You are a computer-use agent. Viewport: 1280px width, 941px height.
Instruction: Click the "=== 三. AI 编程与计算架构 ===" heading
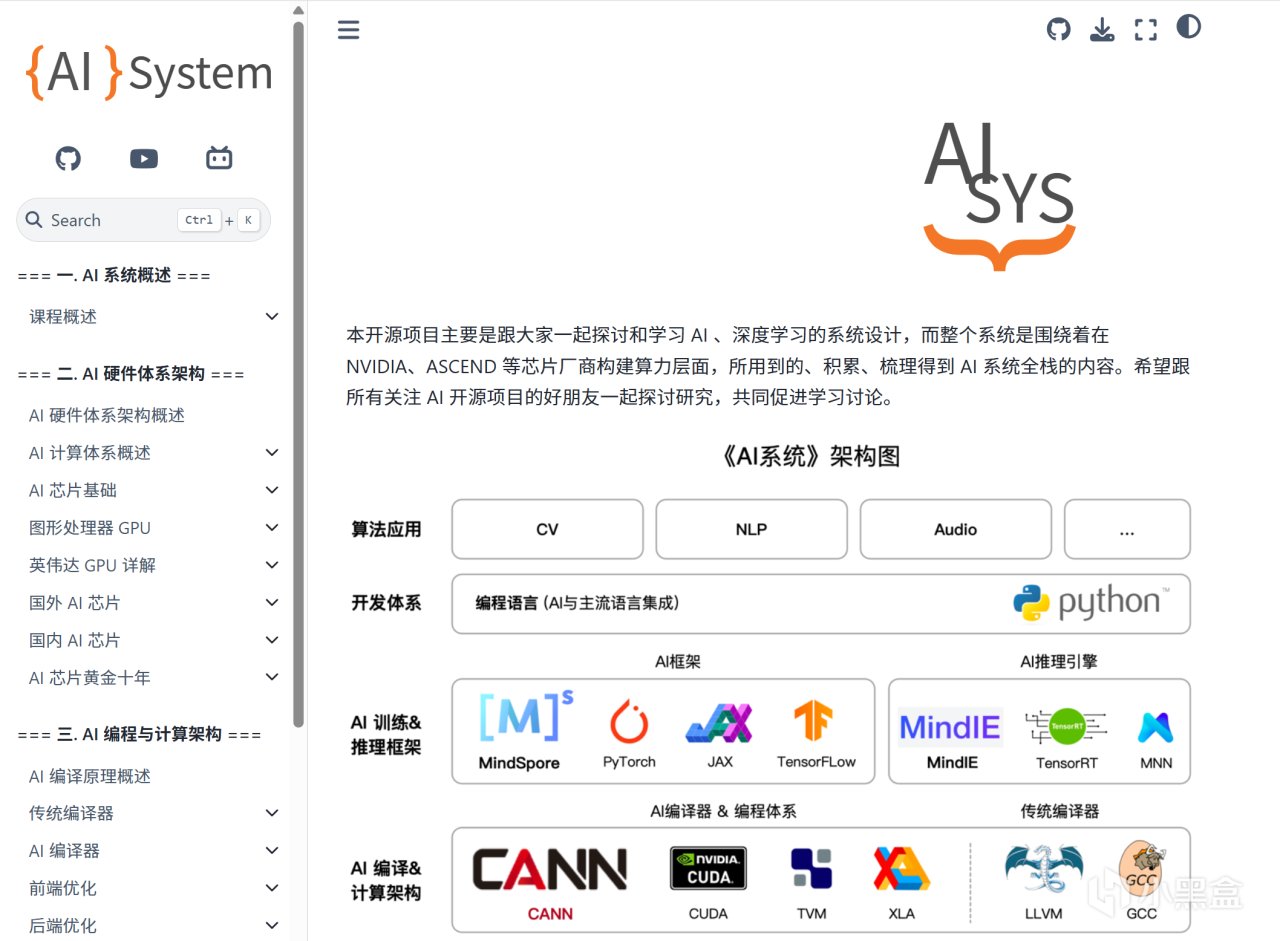coord(139,734)
